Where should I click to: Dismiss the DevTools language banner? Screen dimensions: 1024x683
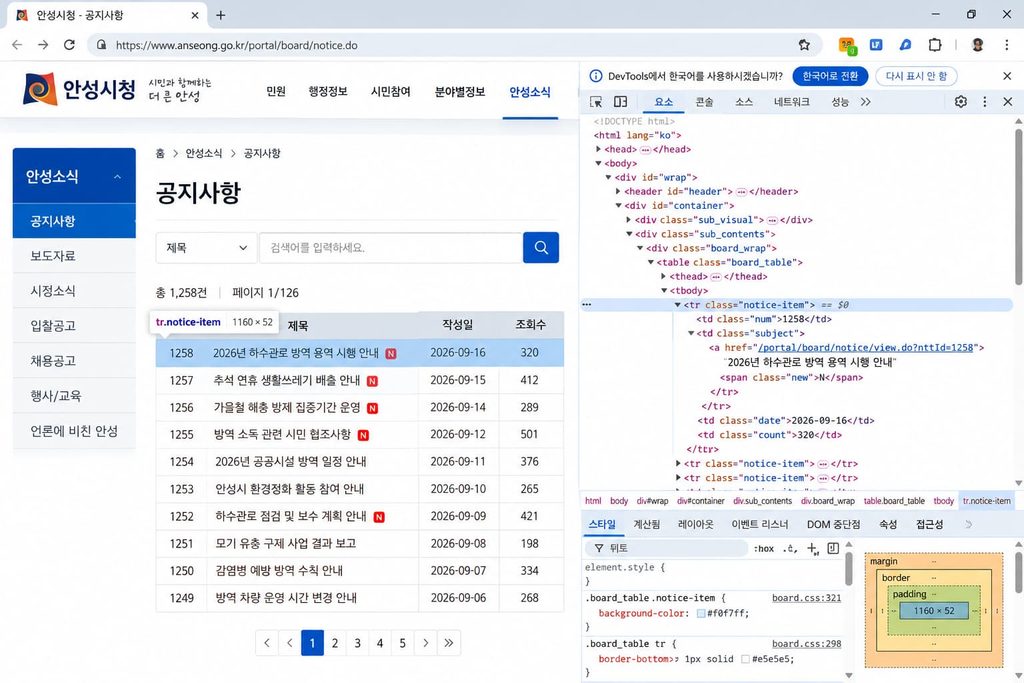click(x=1007, y=76)
